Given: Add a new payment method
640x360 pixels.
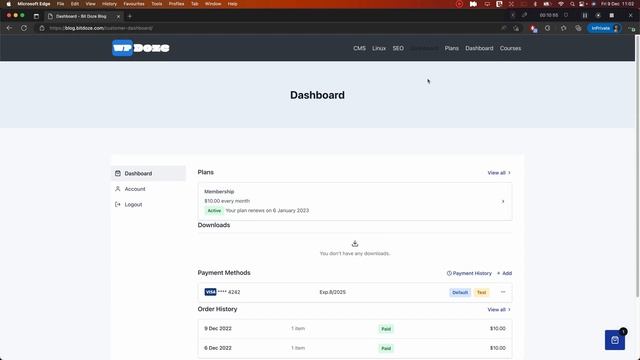Looking at the screenshot, I should tap(504, 273).
